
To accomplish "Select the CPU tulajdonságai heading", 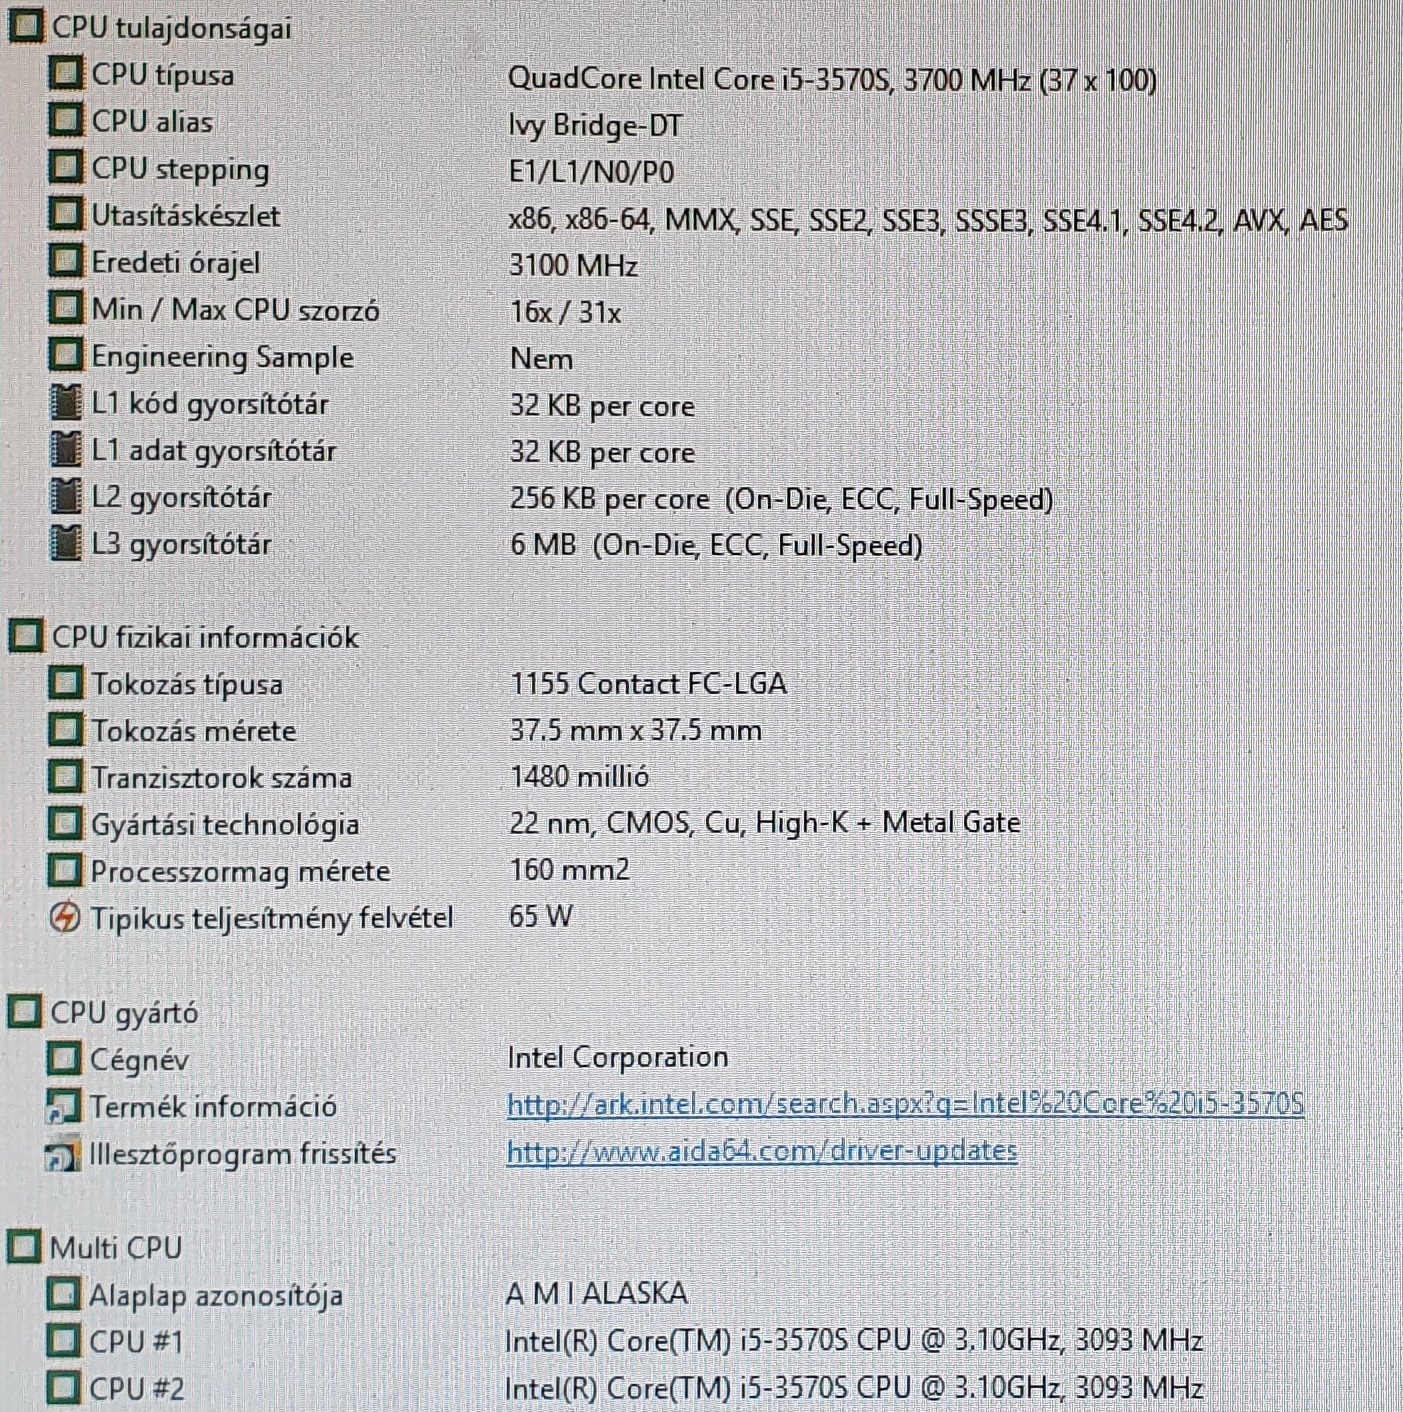I will point(172,28).
